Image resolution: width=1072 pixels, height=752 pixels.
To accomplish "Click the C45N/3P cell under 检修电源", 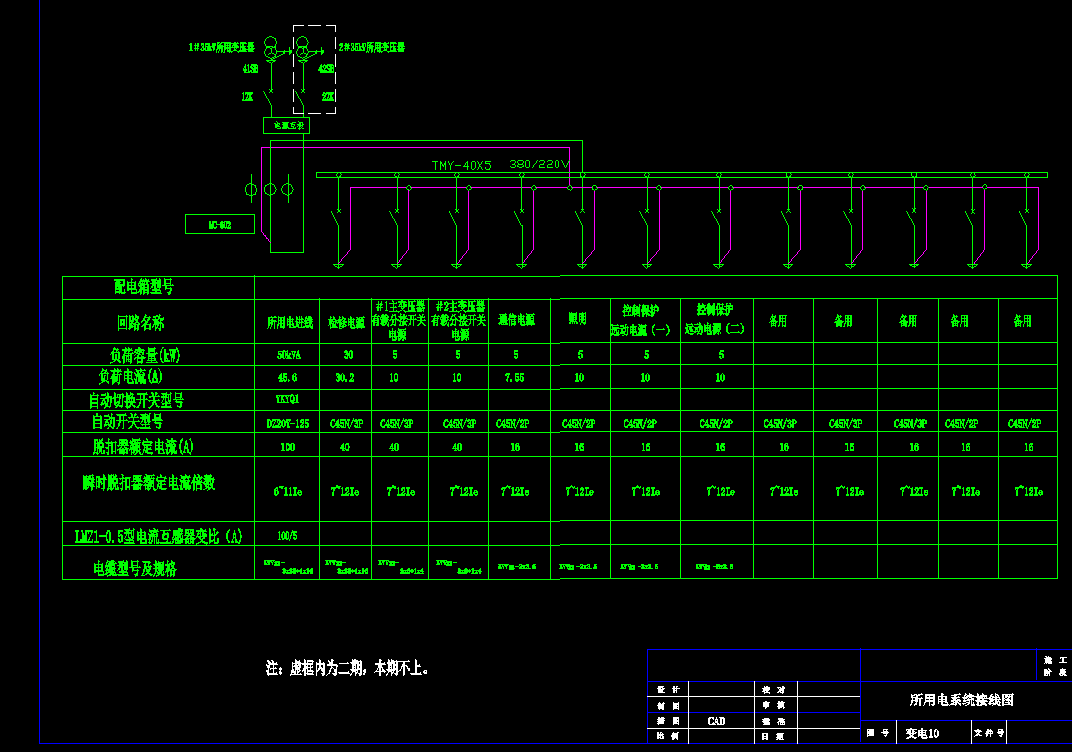I will [347, 424].
